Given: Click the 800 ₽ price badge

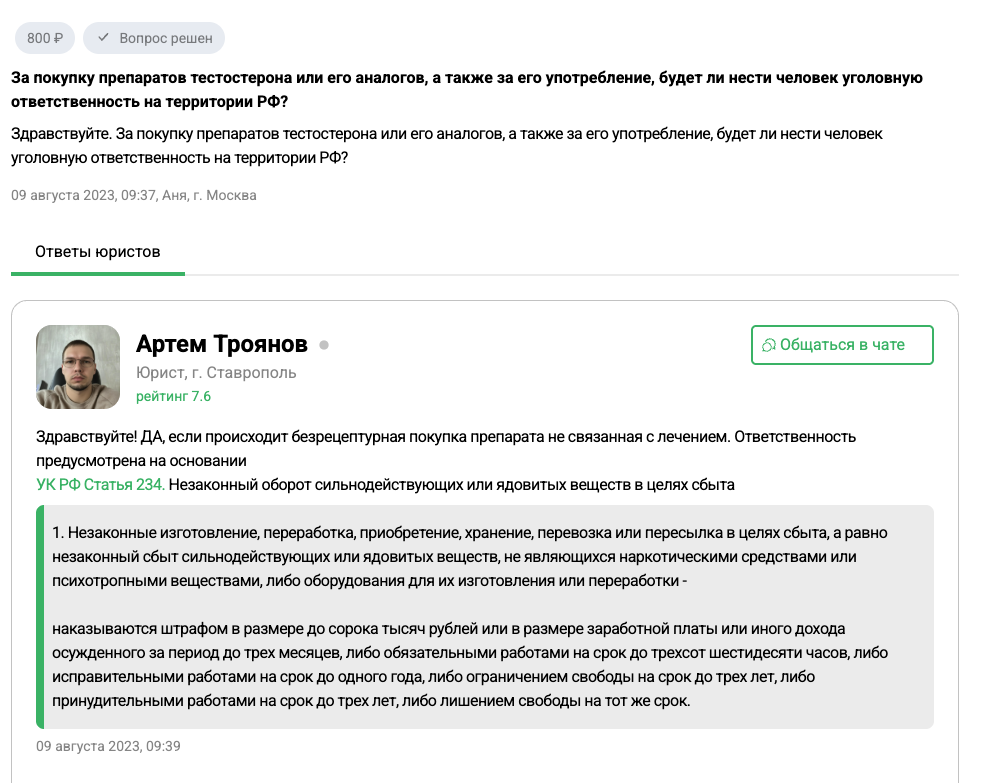Looking at the screenshot, I should pos(45,38).
